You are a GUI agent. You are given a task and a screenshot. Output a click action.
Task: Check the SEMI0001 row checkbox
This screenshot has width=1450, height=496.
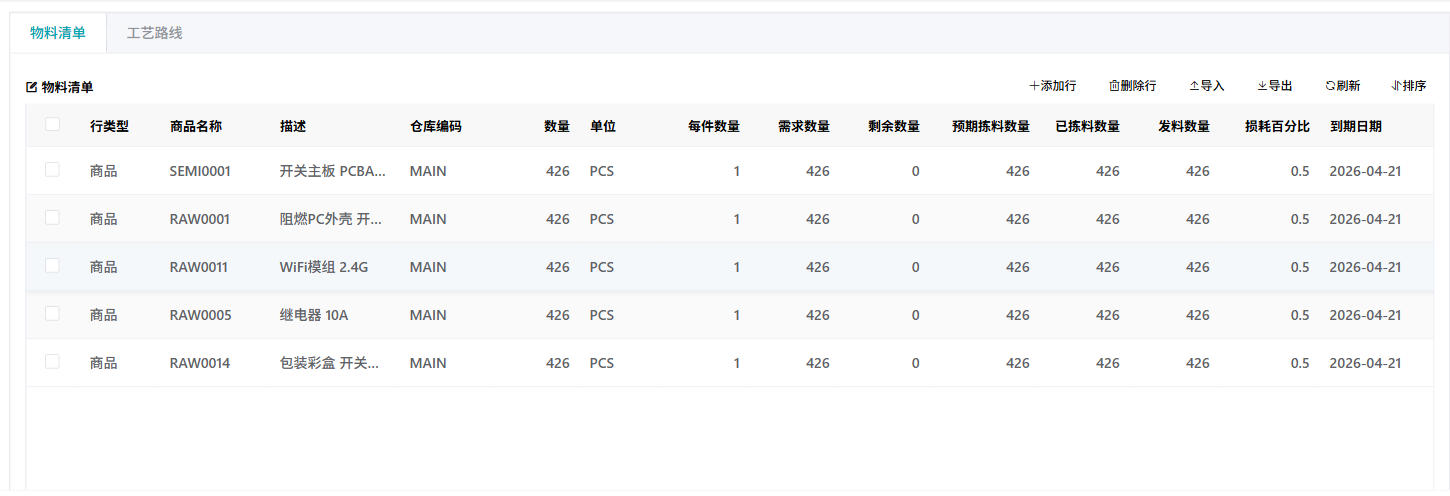(x=52, y=170)
